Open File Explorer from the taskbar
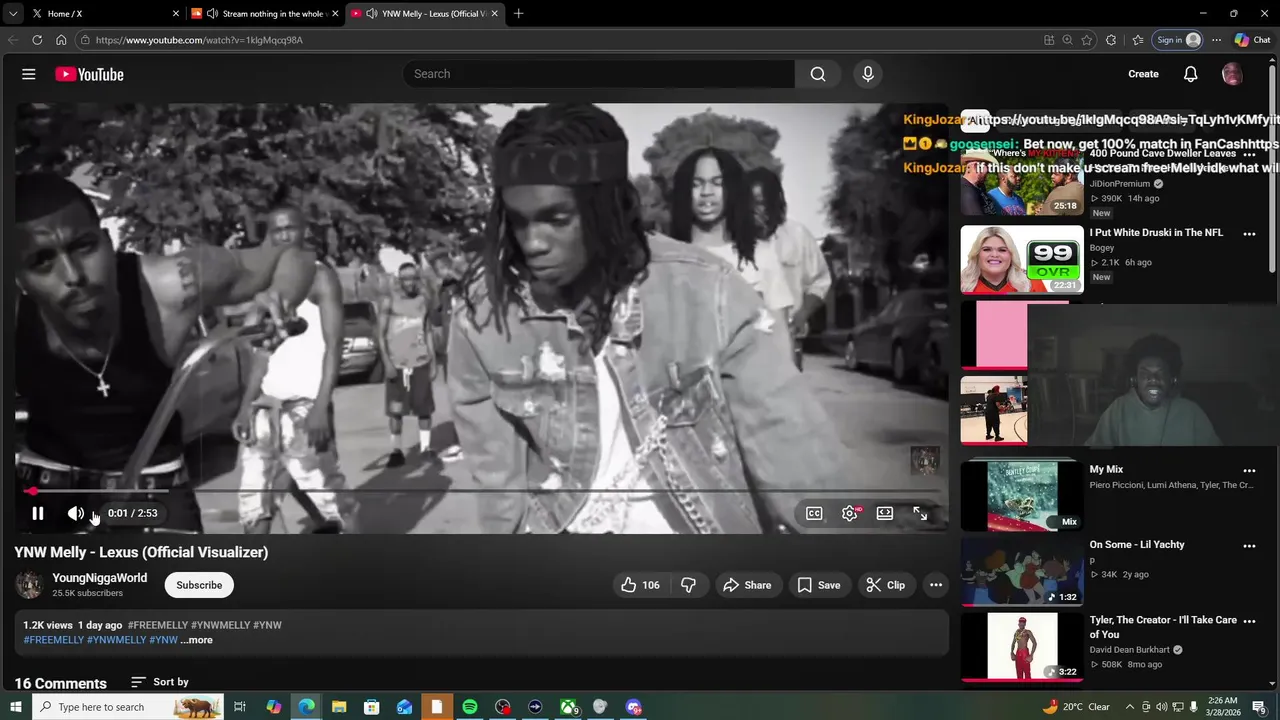Viewport: 1280px width, 720px height. (339, 707)
